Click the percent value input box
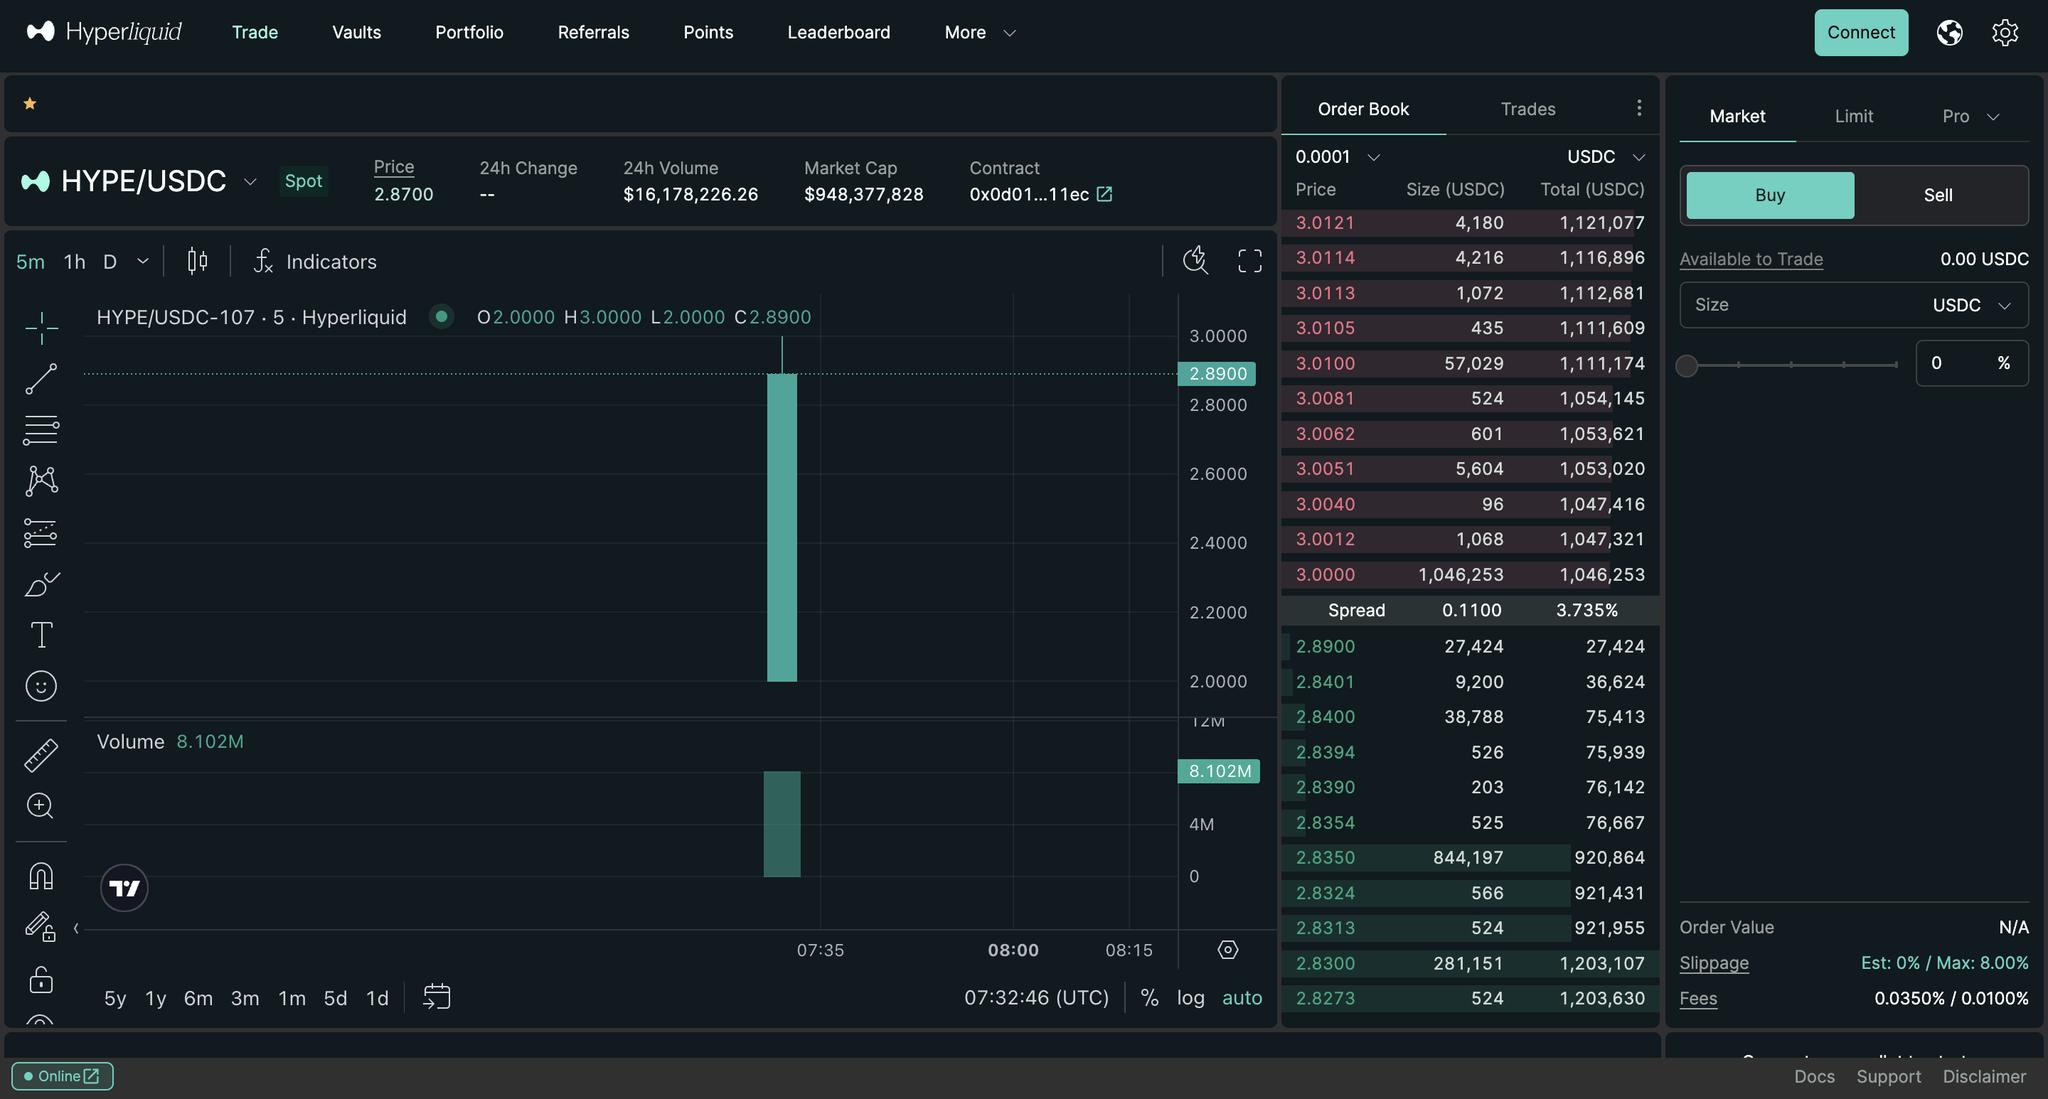The width and height of the screenshot is (2048, 1099). pos(1972,363)
